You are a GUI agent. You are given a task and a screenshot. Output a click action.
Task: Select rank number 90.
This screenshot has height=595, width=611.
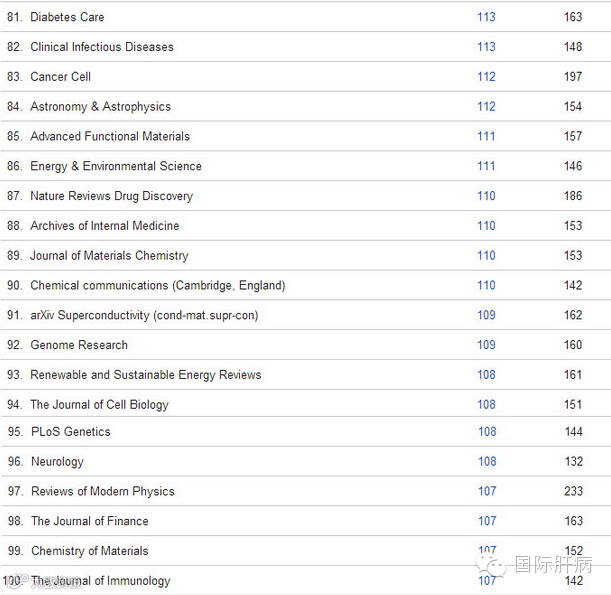tap(14, 285)
